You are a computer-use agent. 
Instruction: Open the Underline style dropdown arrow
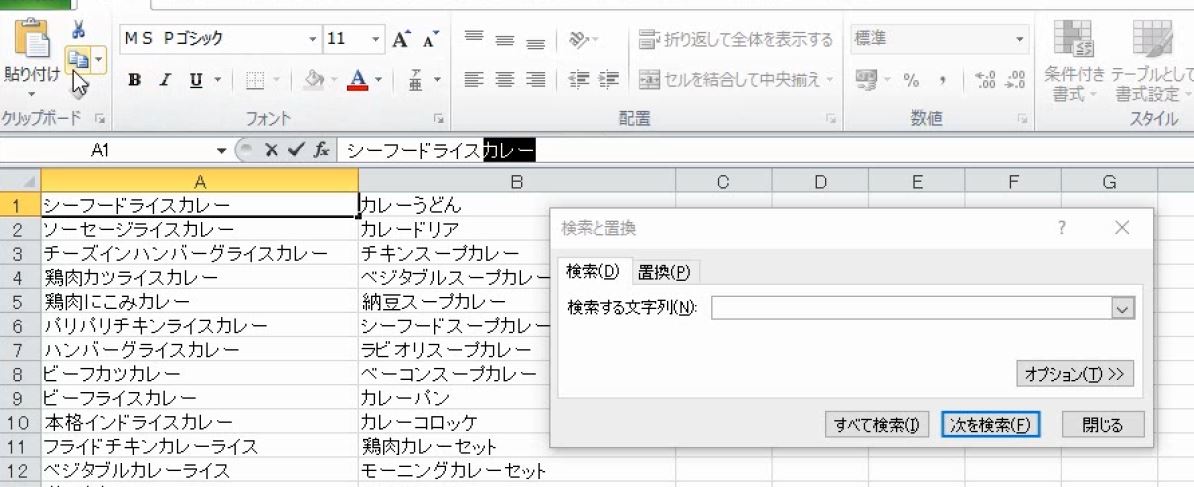218,81
